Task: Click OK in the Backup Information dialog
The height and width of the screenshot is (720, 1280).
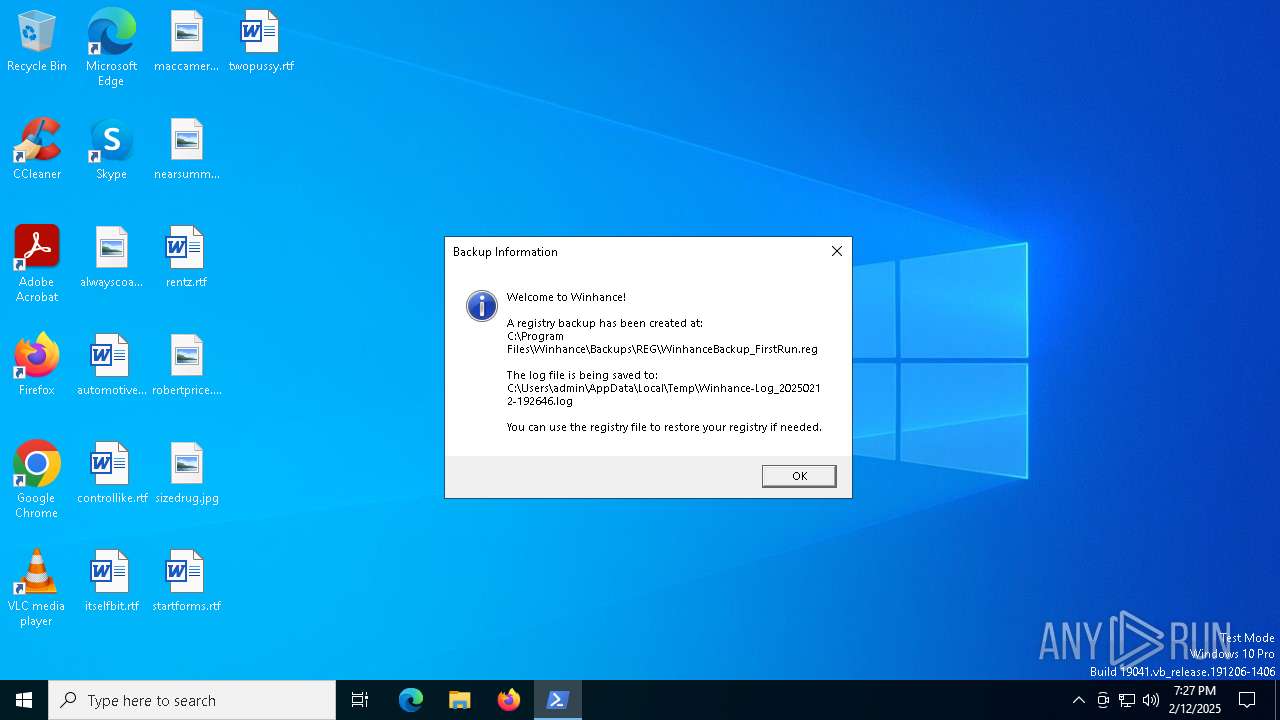Action: pyautogui.click(x=799, y=476)
